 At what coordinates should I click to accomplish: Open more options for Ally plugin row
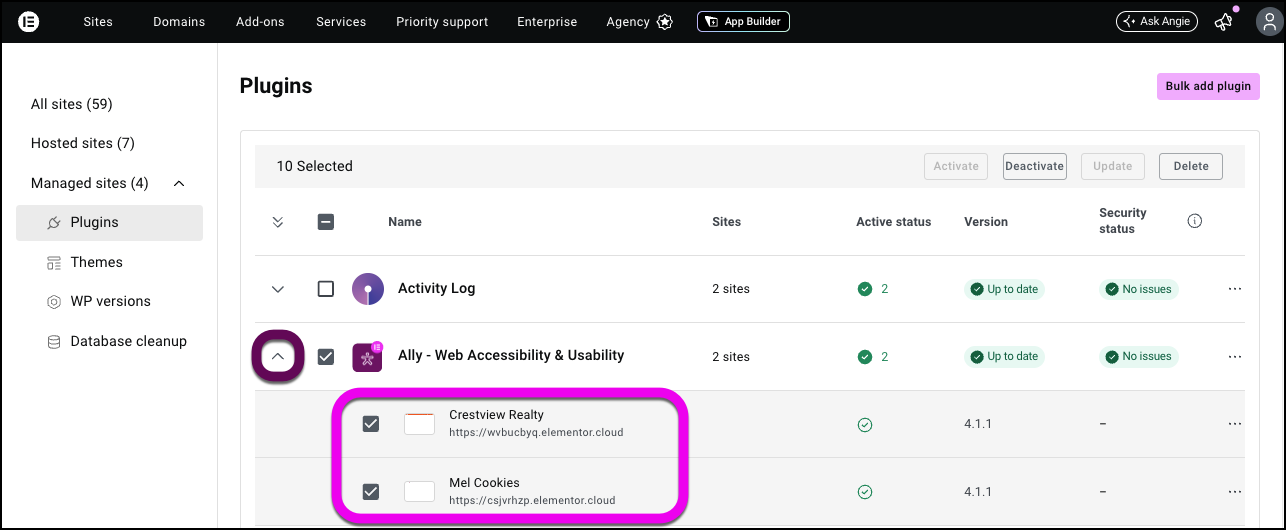(1235, 356)
